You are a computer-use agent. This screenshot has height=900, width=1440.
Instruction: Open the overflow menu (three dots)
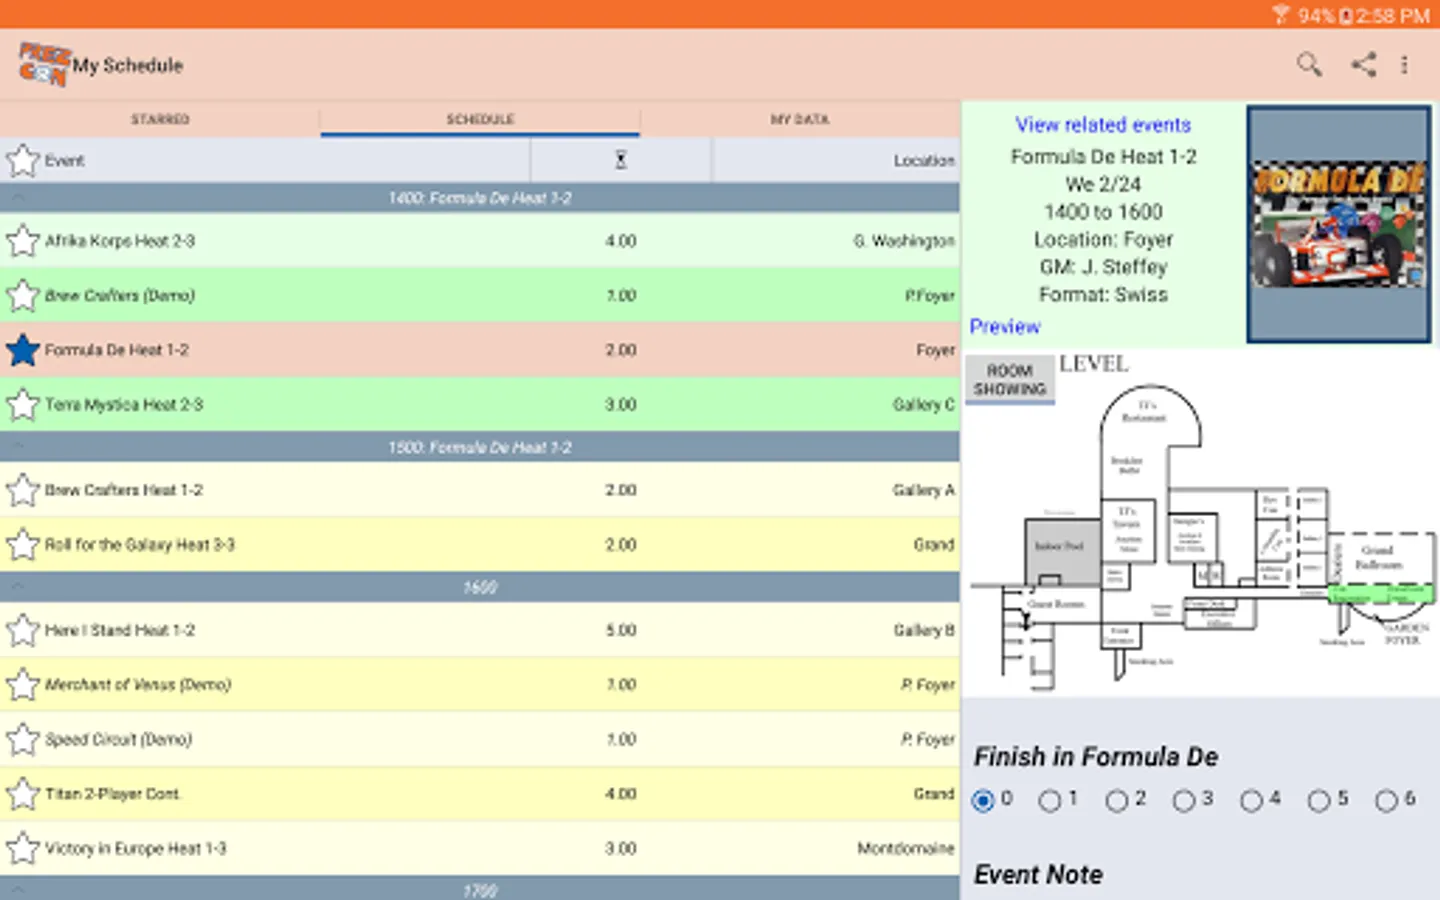pos(1404,65)
